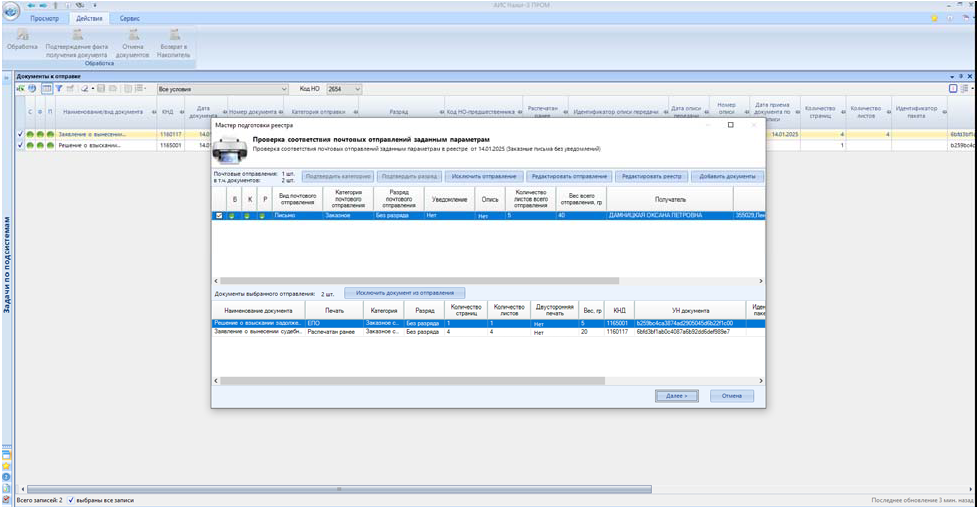Screen dimensions: 979x509
Task: Click the Отмена документов ribbon icon
Action: coord(131,36)
